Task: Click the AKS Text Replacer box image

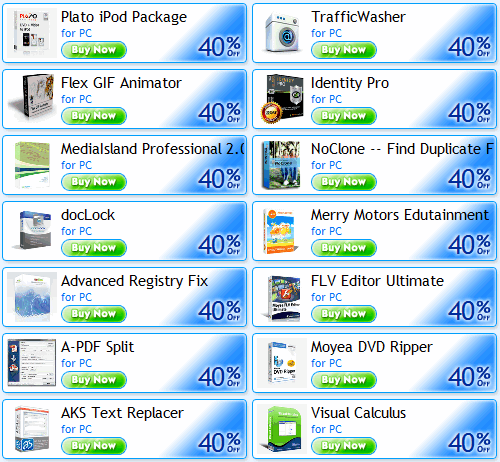Action: (32, 429)
